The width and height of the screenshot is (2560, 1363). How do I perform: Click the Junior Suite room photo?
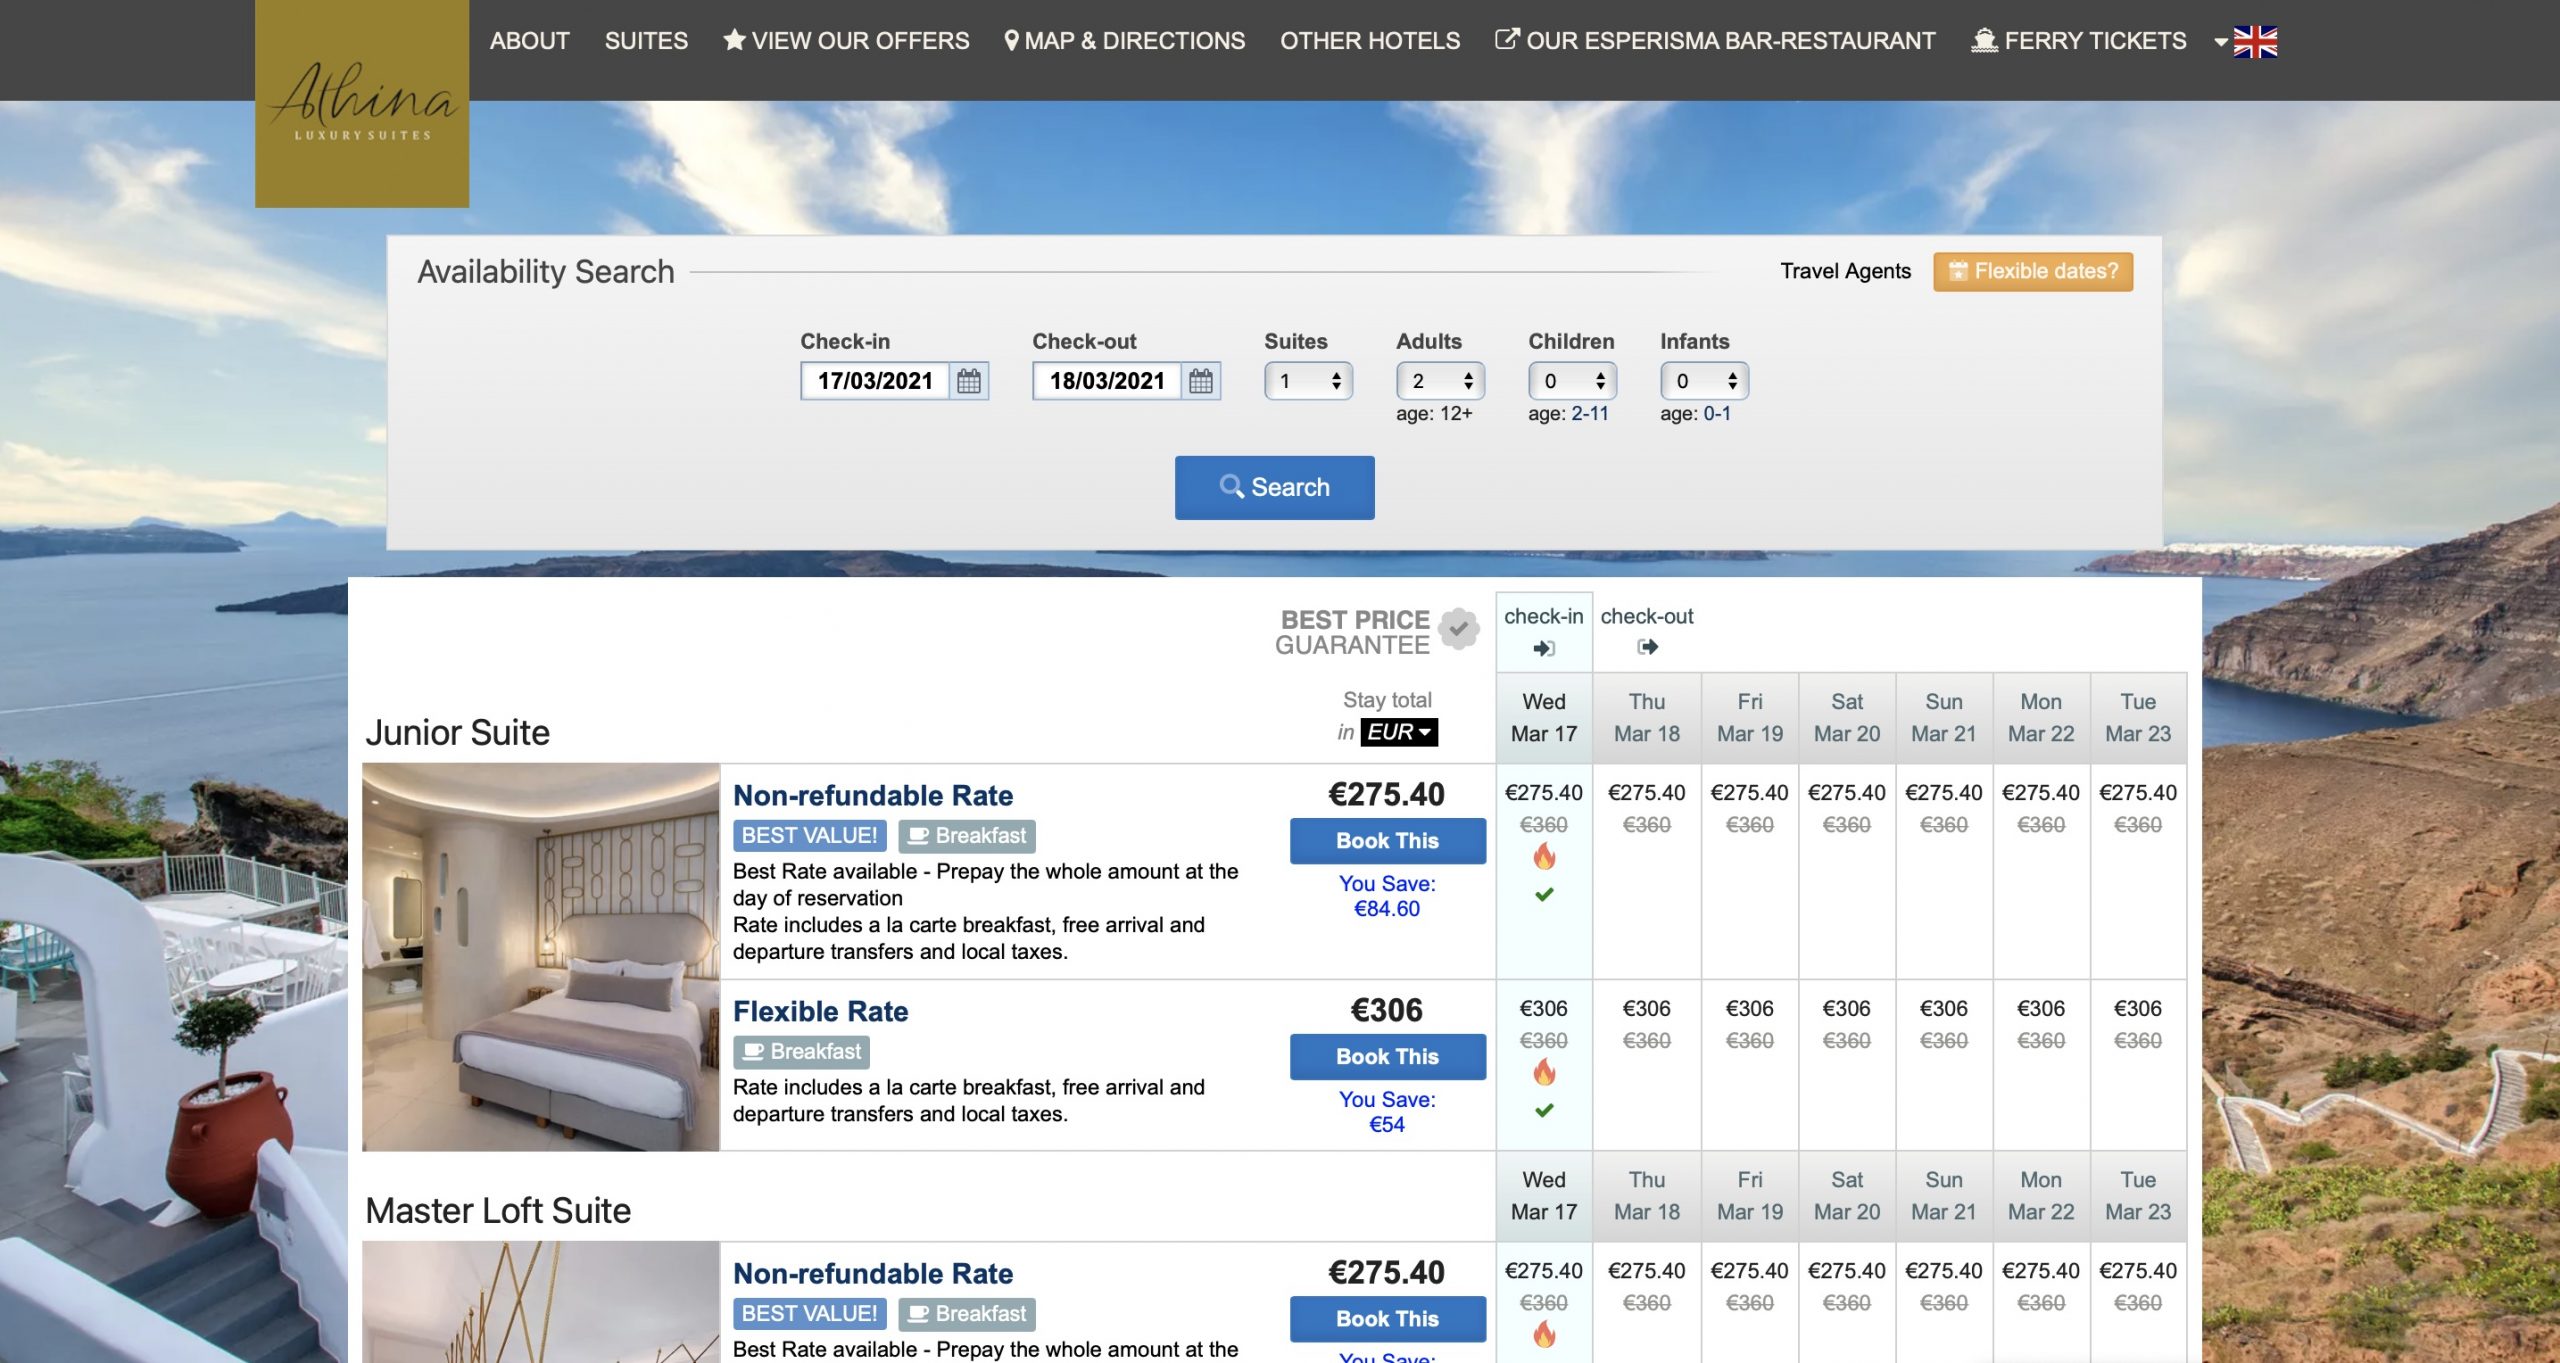click(x=540, y=956)
